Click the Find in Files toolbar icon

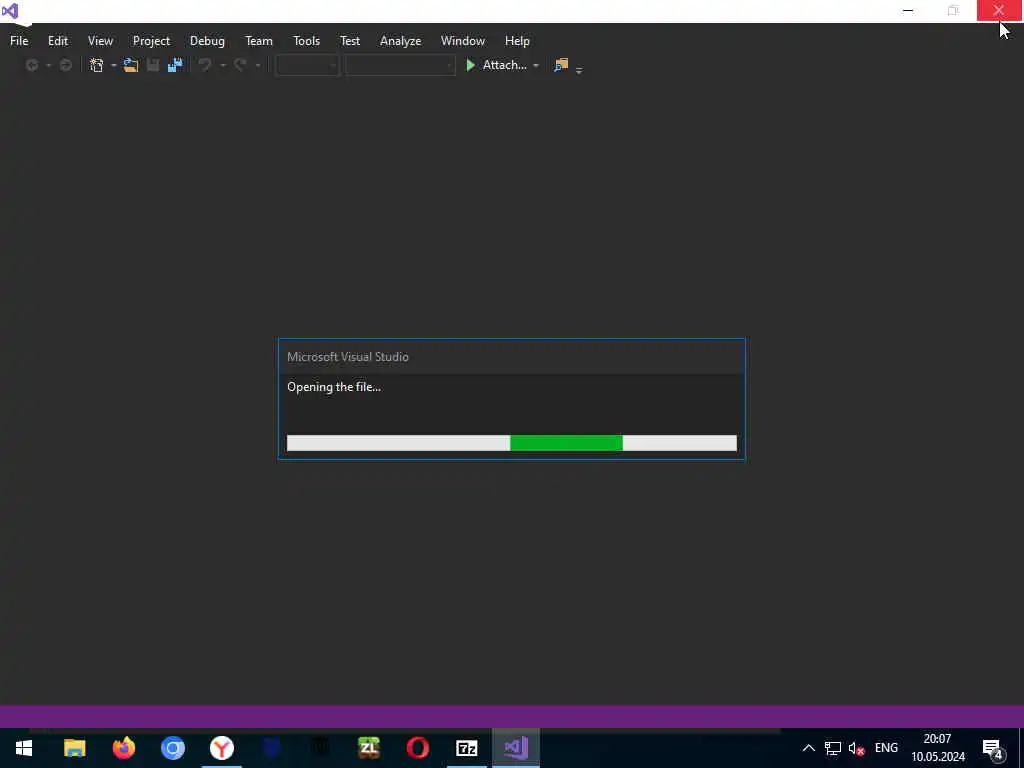[561, 65]
